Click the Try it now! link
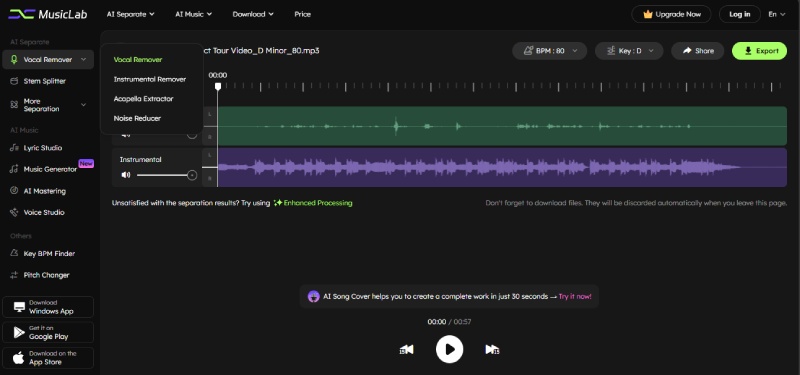 pyautogui.click(x=575, y=296)
